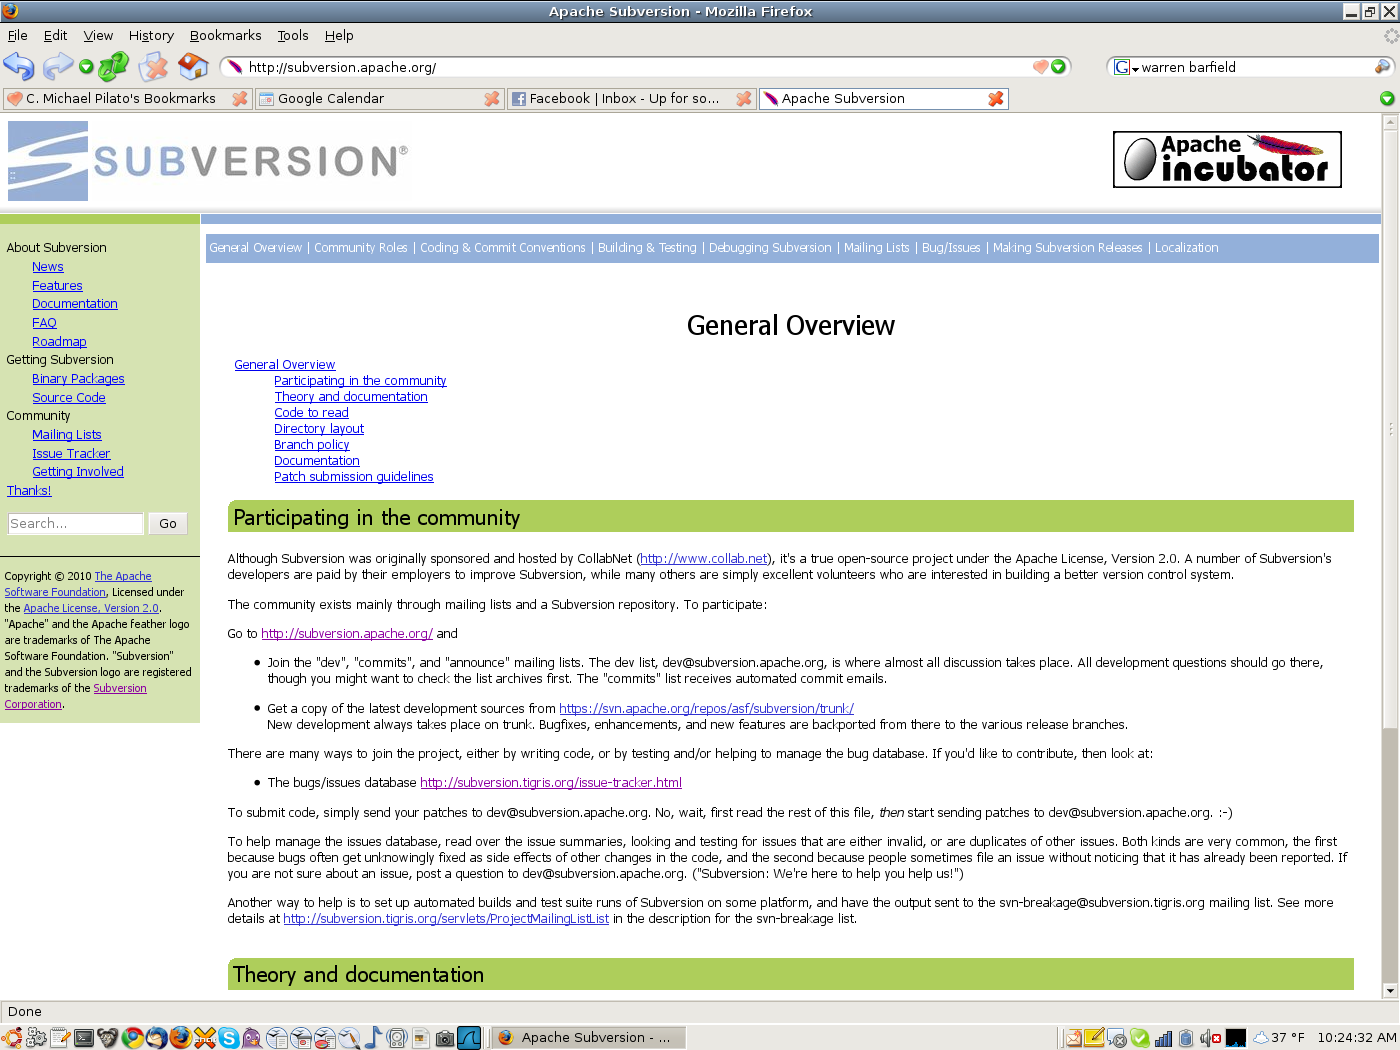Click the Apache Subversion taskbar window button

pos(588,1038)
